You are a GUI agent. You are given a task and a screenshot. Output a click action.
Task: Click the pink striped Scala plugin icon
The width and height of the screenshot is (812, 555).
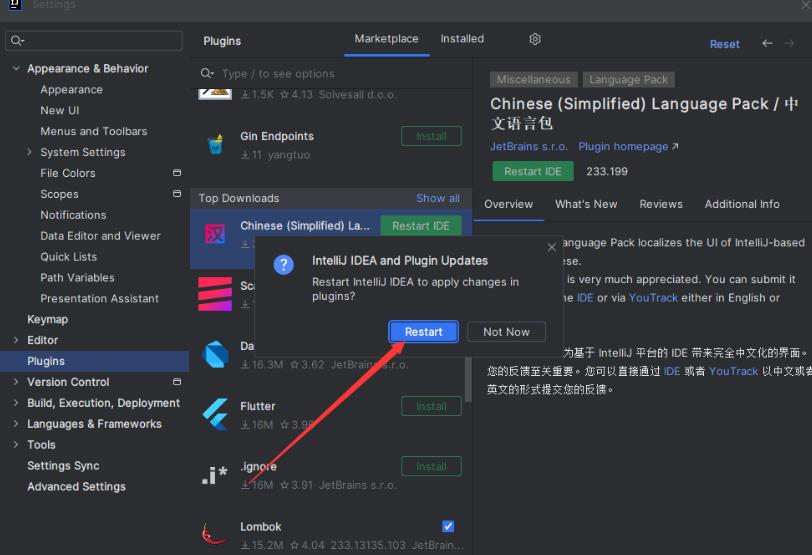215,294
